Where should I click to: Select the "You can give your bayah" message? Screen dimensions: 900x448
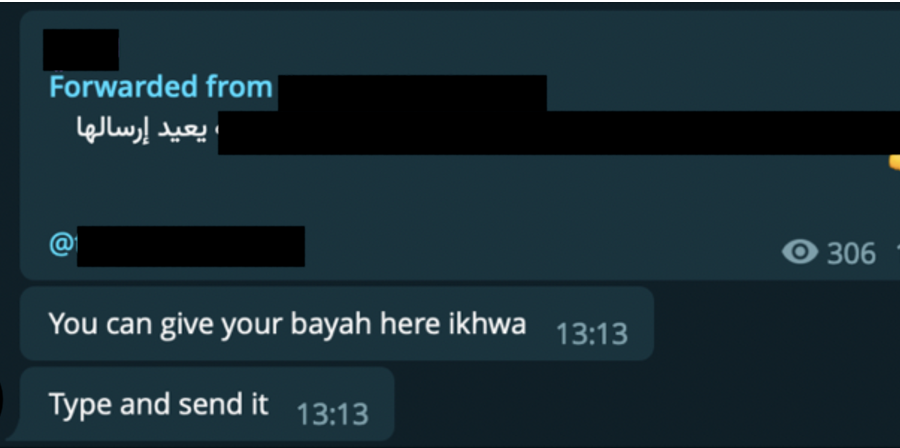[x=337, y=324]
